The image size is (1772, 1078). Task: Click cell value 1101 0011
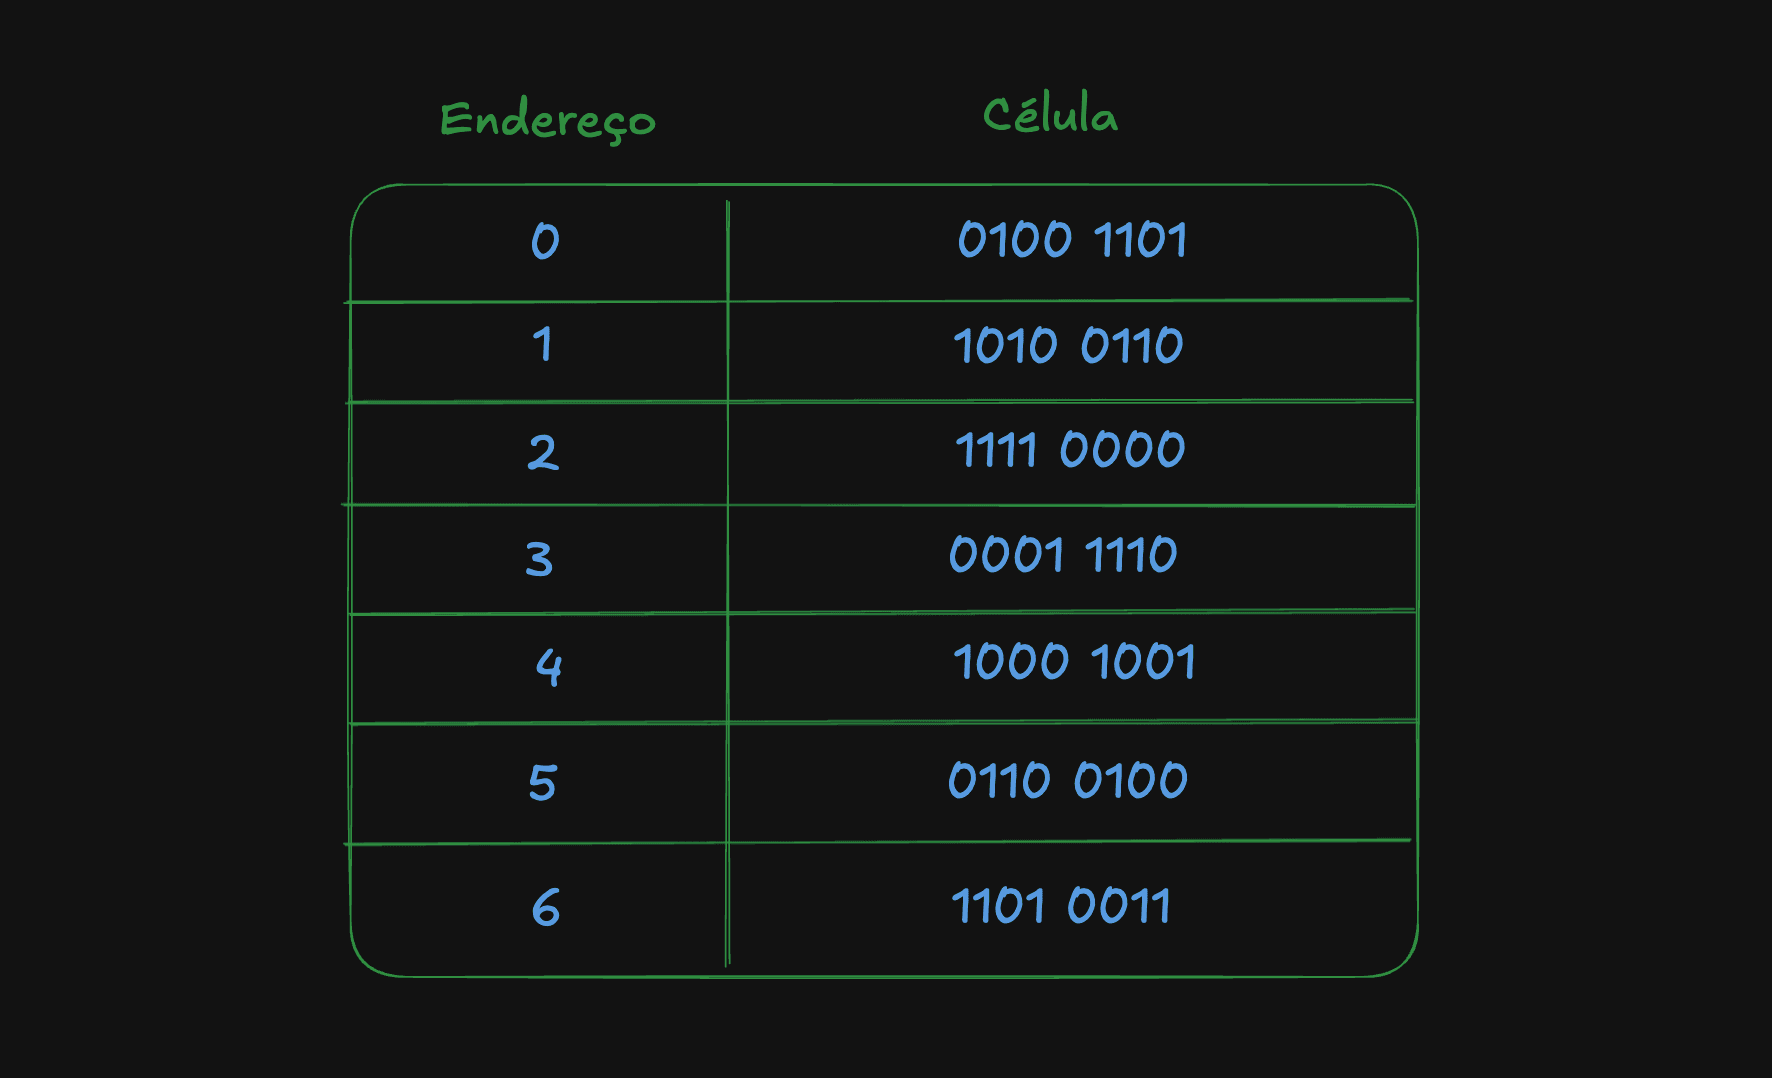[1060, 906]
